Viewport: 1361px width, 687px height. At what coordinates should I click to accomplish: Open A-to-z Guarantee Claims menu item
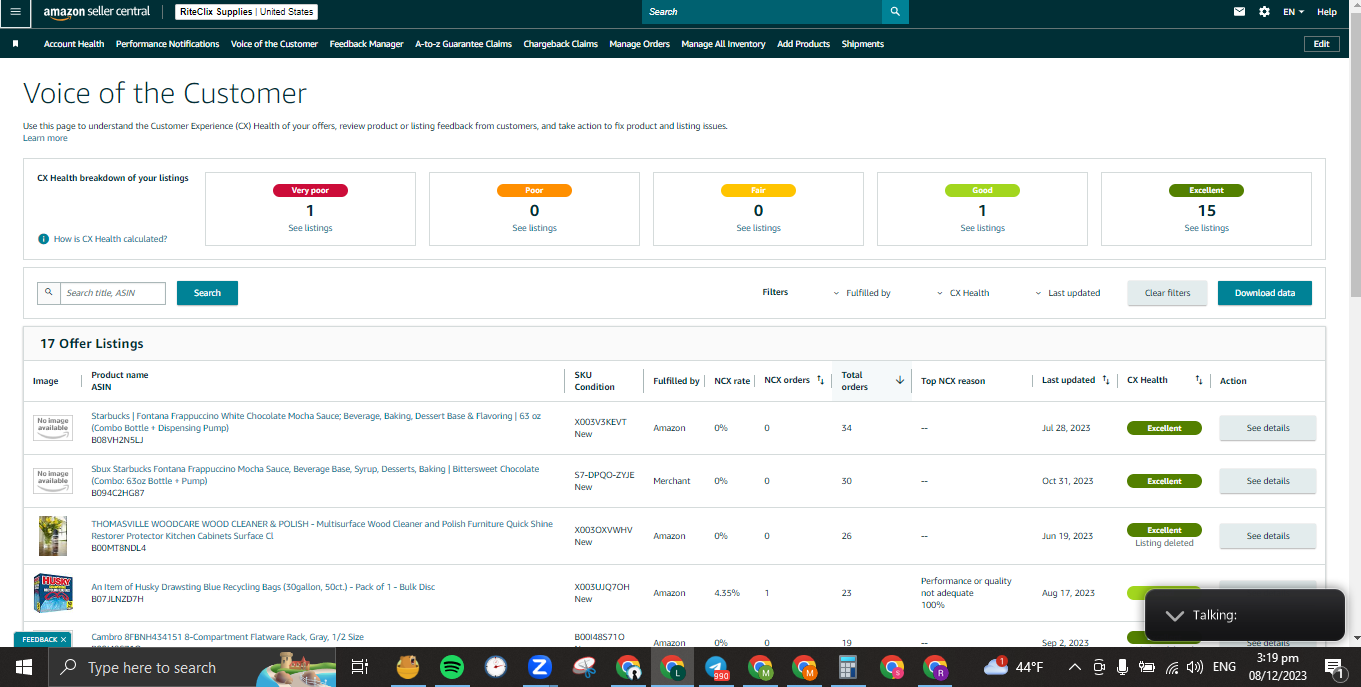coord(464,44)
